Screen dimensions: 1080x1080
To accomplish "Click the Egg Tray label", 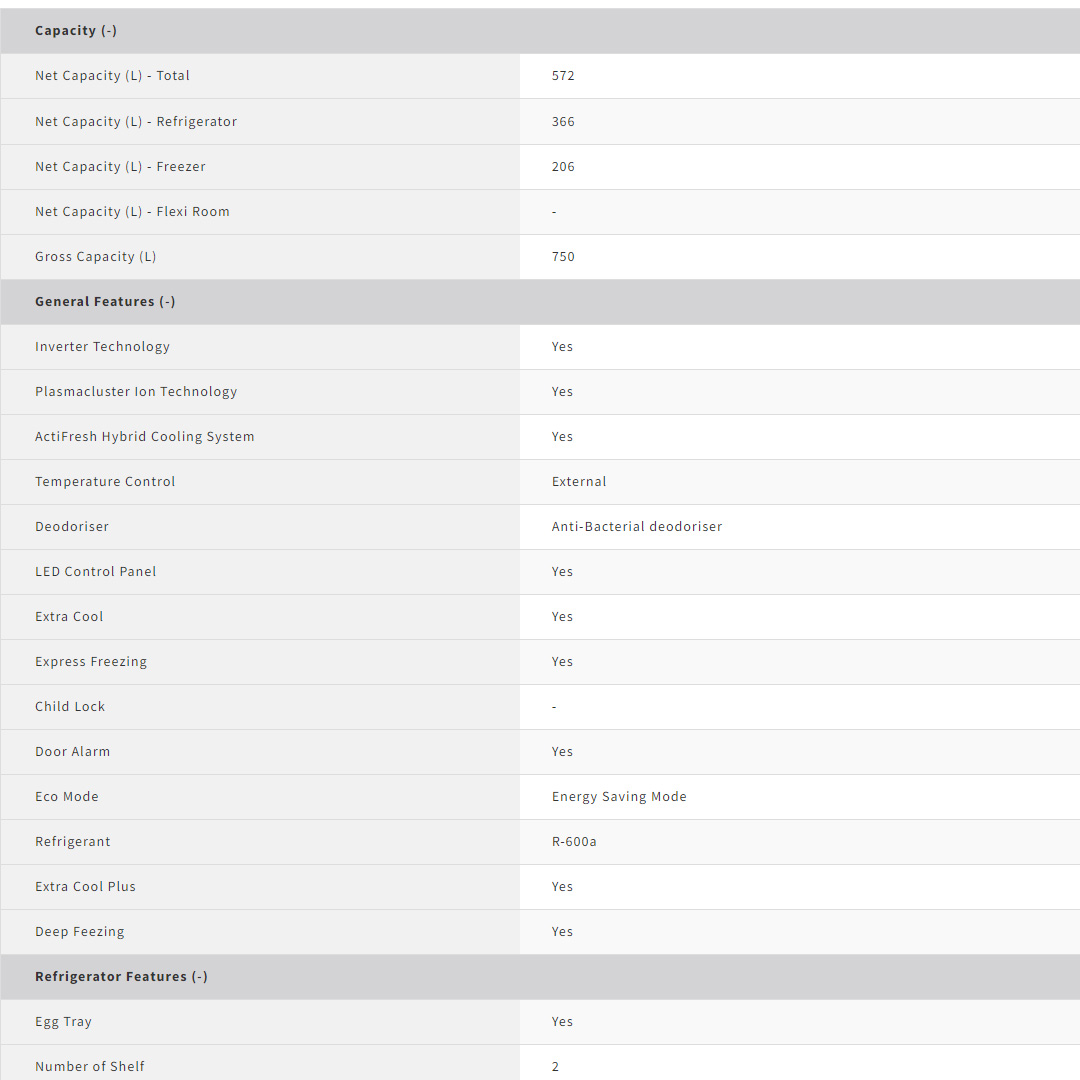I will point(63,1022).
